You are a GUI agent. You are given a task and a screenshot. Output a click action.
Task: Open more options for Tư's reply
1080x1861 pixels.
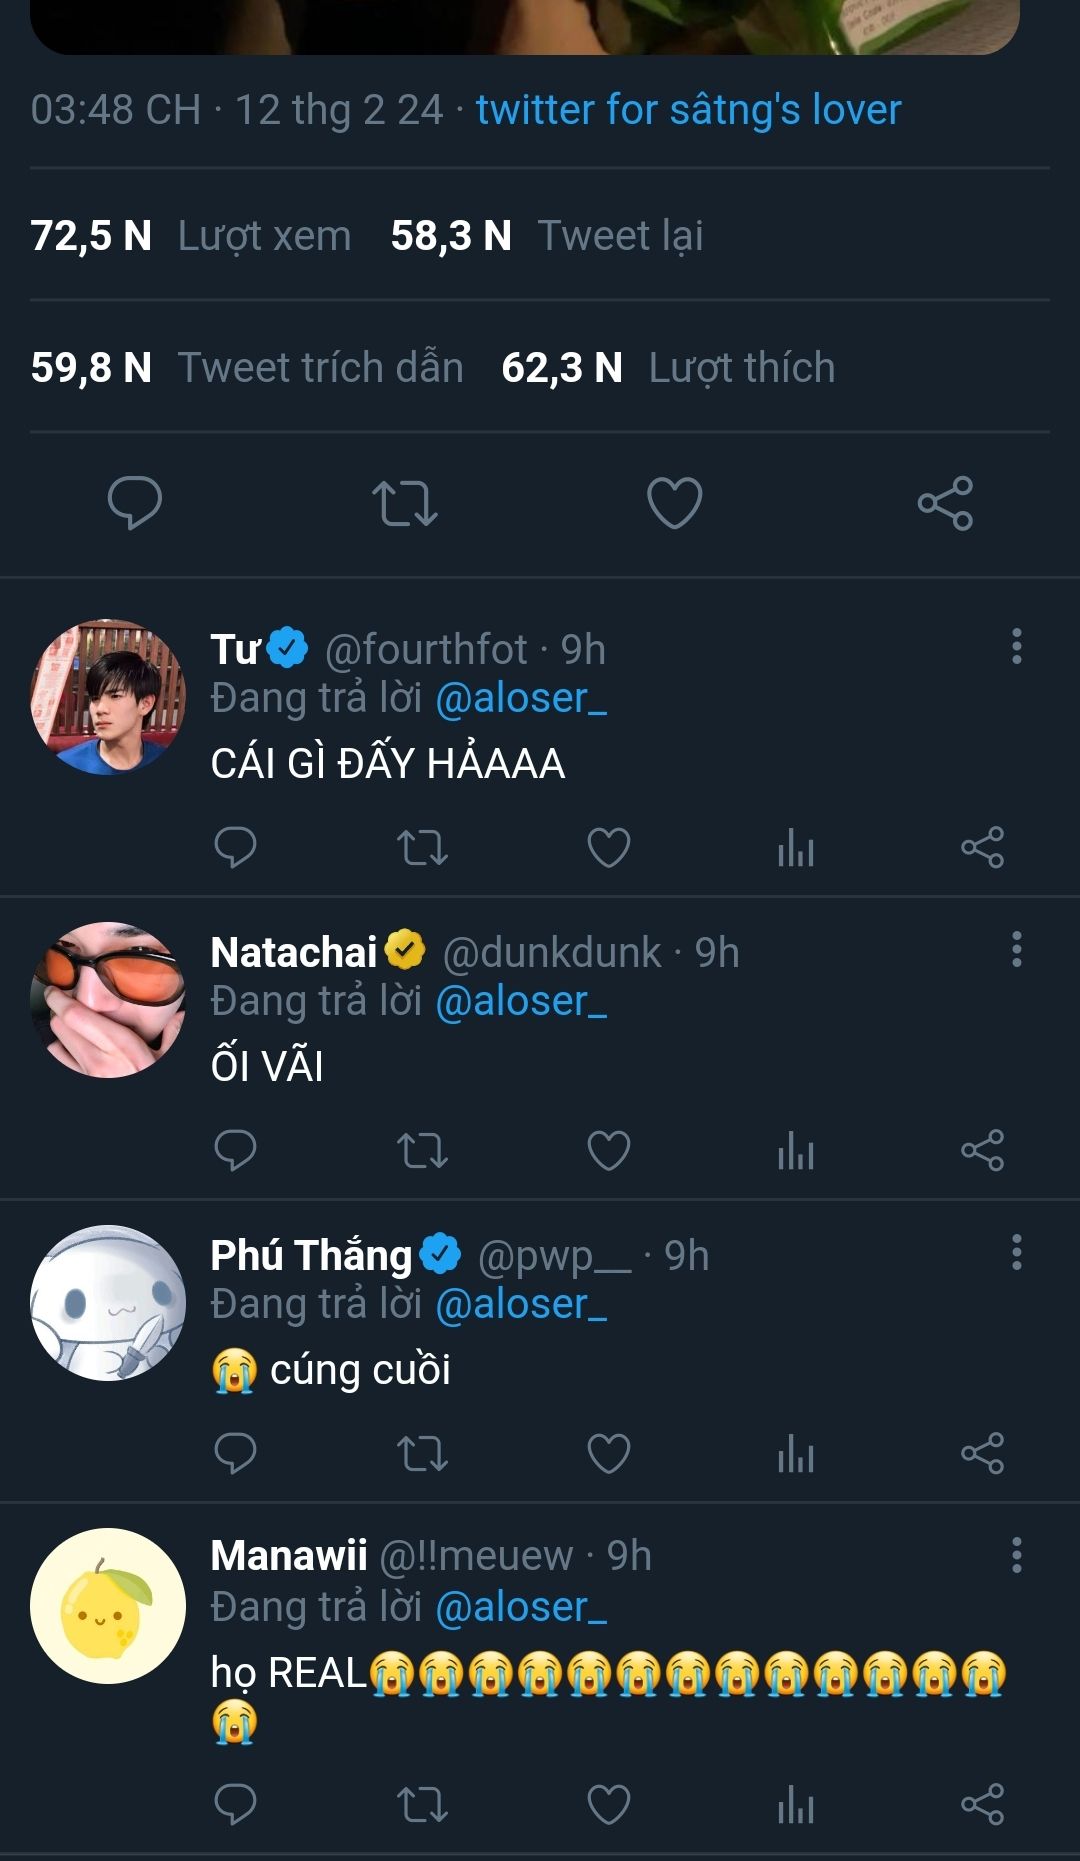coord(1016,647)
